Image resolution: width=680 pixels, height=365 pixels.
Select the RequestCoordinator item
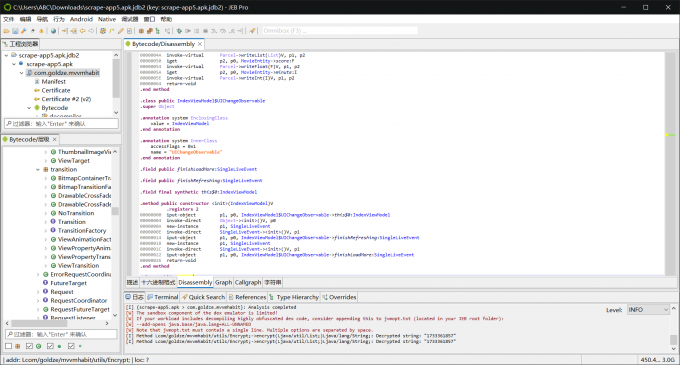[x=78, y=300]
